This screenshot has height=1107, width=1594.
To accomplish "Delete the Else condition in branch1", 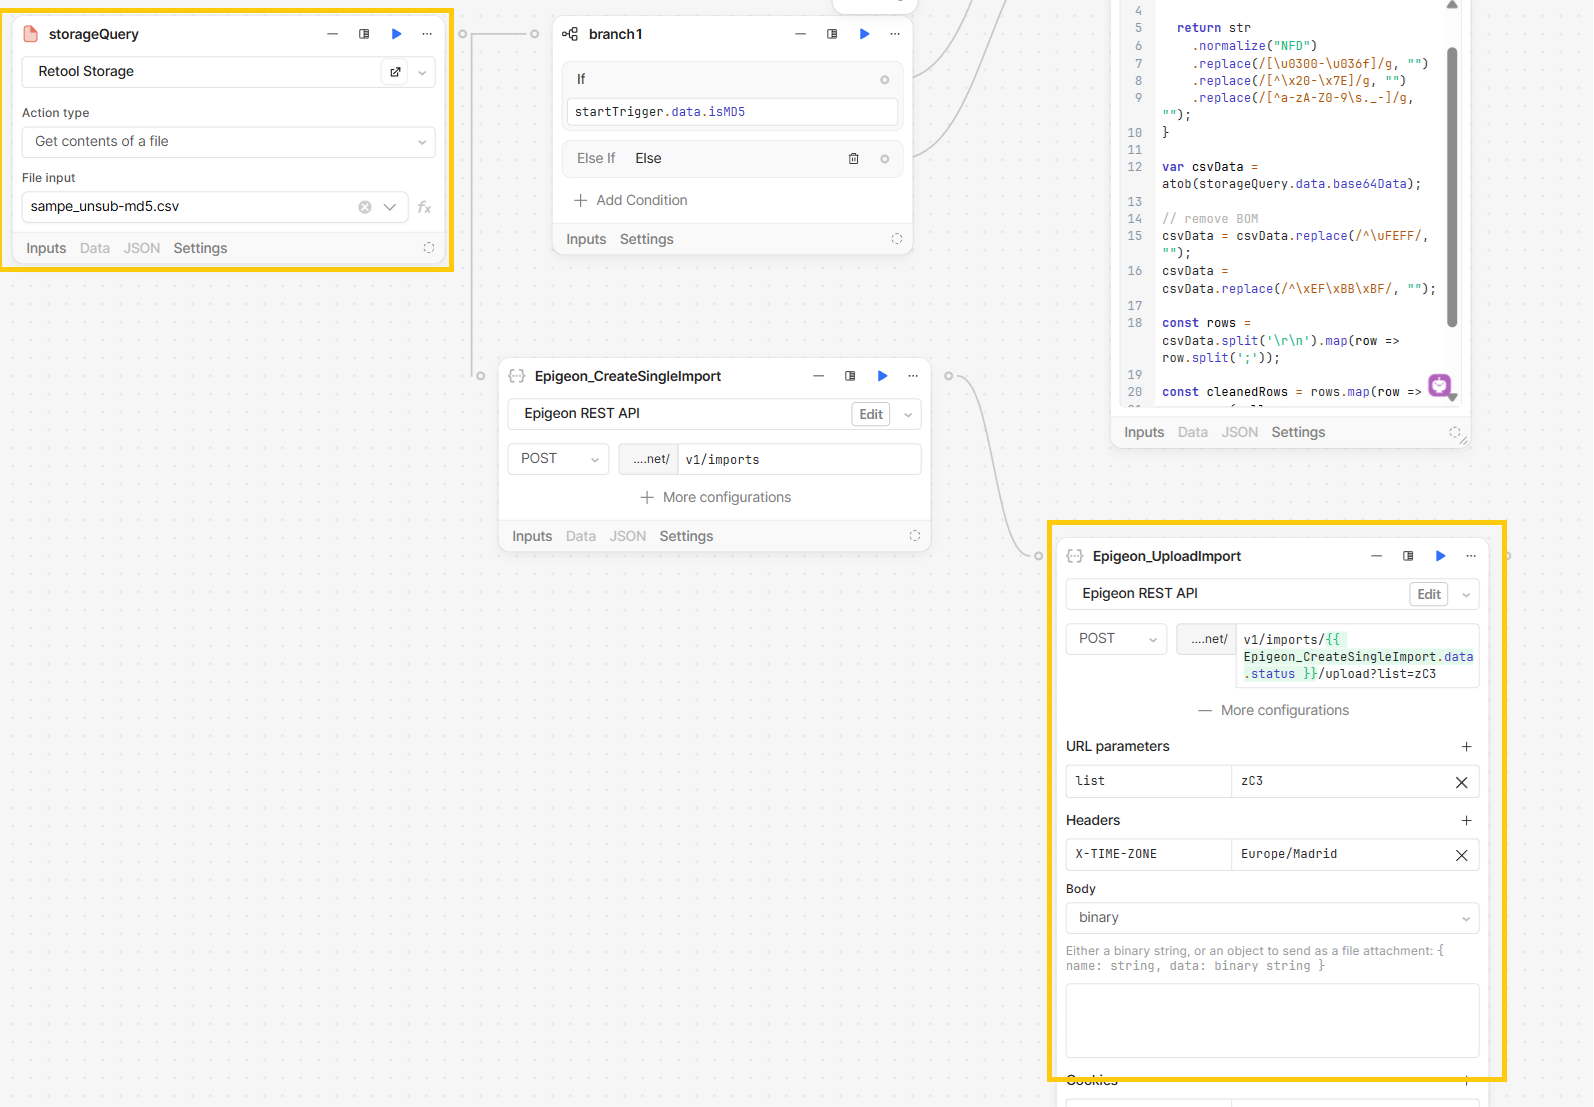I will (854, 159).
